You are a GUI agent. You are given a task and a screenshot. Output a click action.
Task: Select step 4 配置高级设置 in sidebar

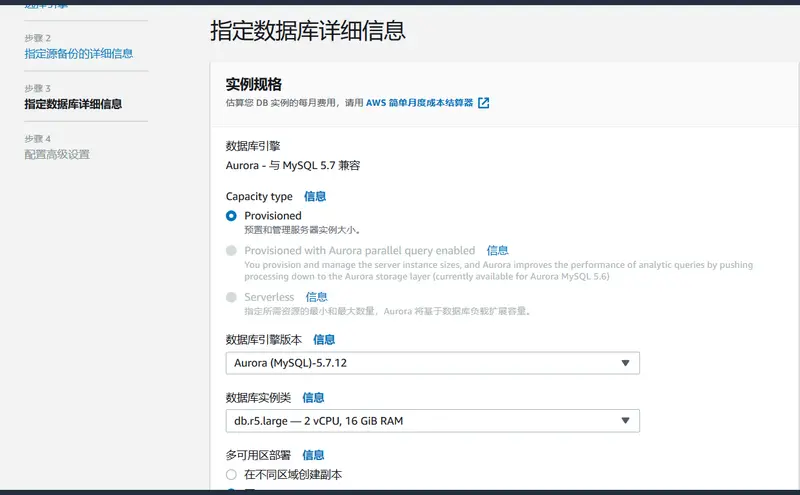pyautogui.click(x=57, y=155)
